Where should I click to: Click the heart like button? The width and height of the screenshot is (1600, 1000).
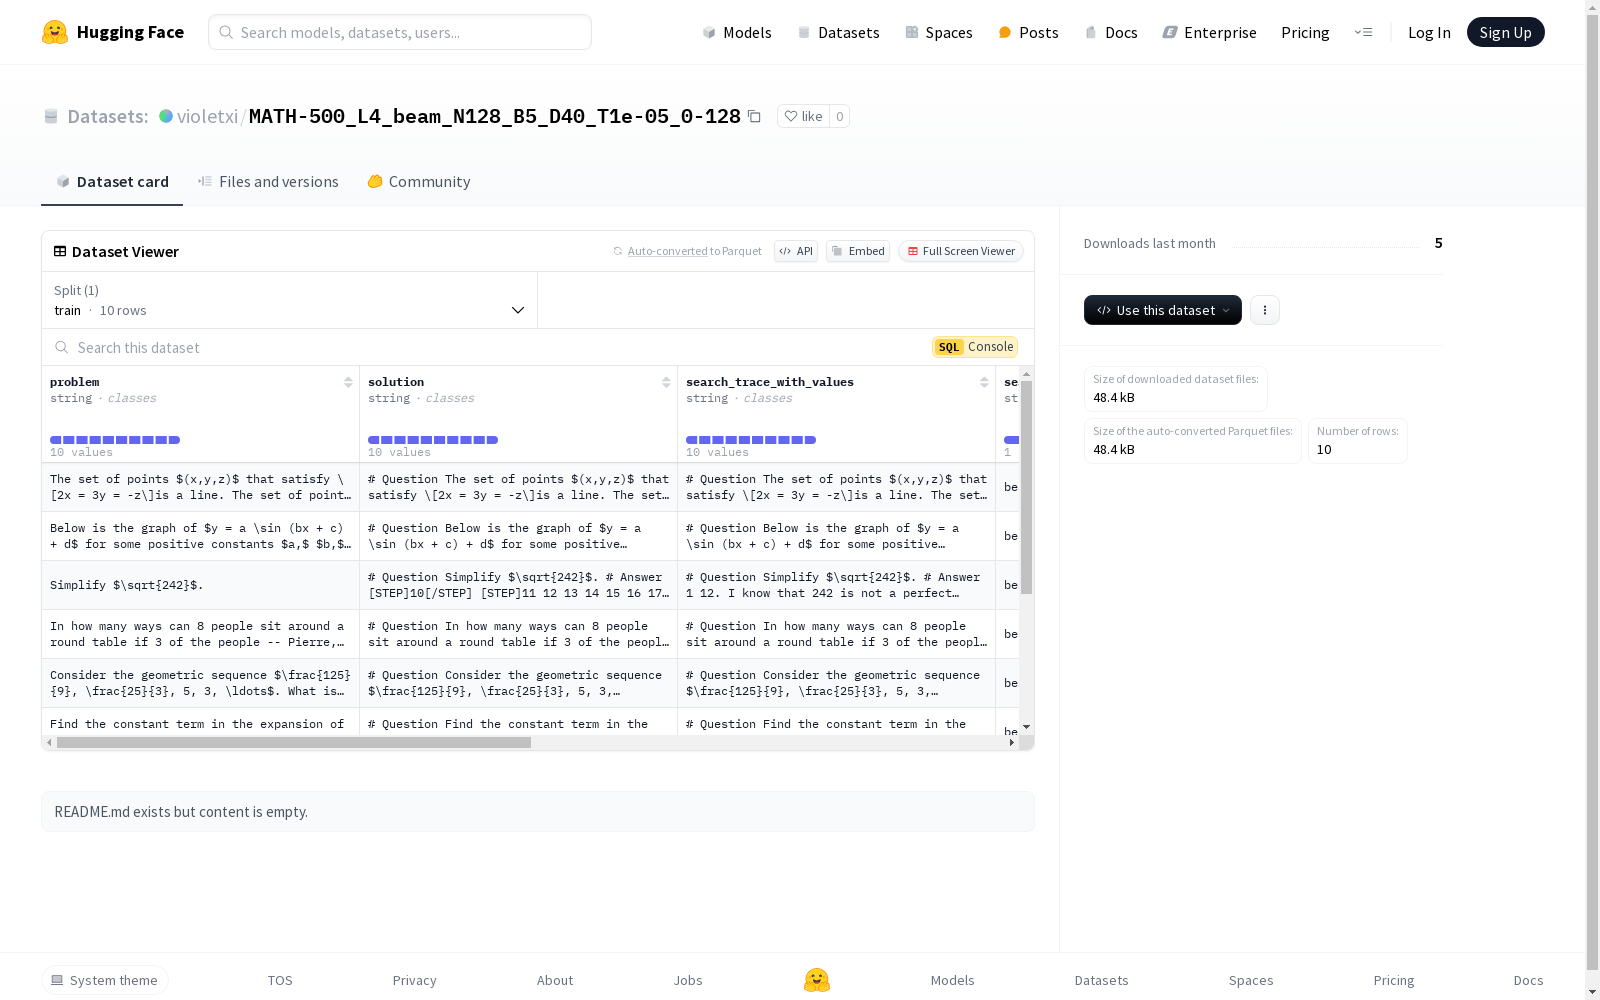click(803, 116)
